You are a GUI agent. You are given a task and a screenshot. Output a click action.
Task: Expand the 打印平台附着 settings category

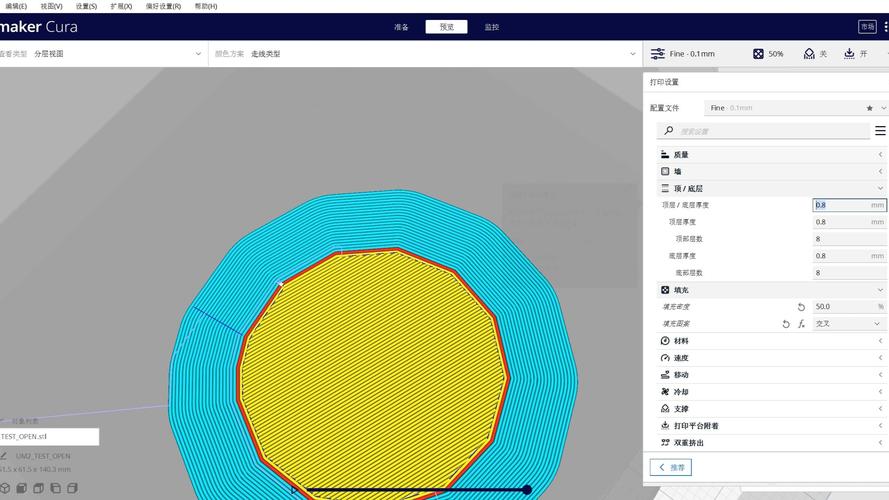click(880, 426)
